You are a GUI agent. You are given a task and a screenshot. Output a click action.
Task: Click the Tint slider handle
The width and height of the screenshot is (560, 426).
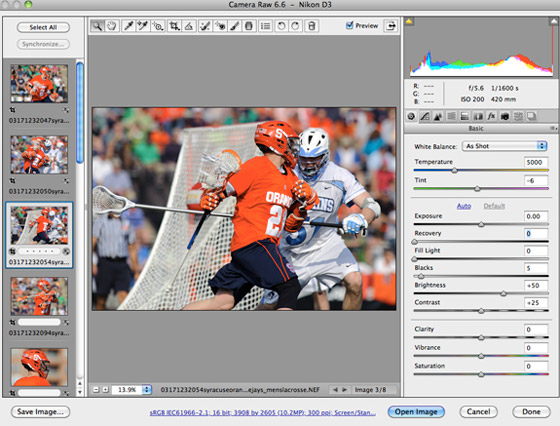(477, 189)
